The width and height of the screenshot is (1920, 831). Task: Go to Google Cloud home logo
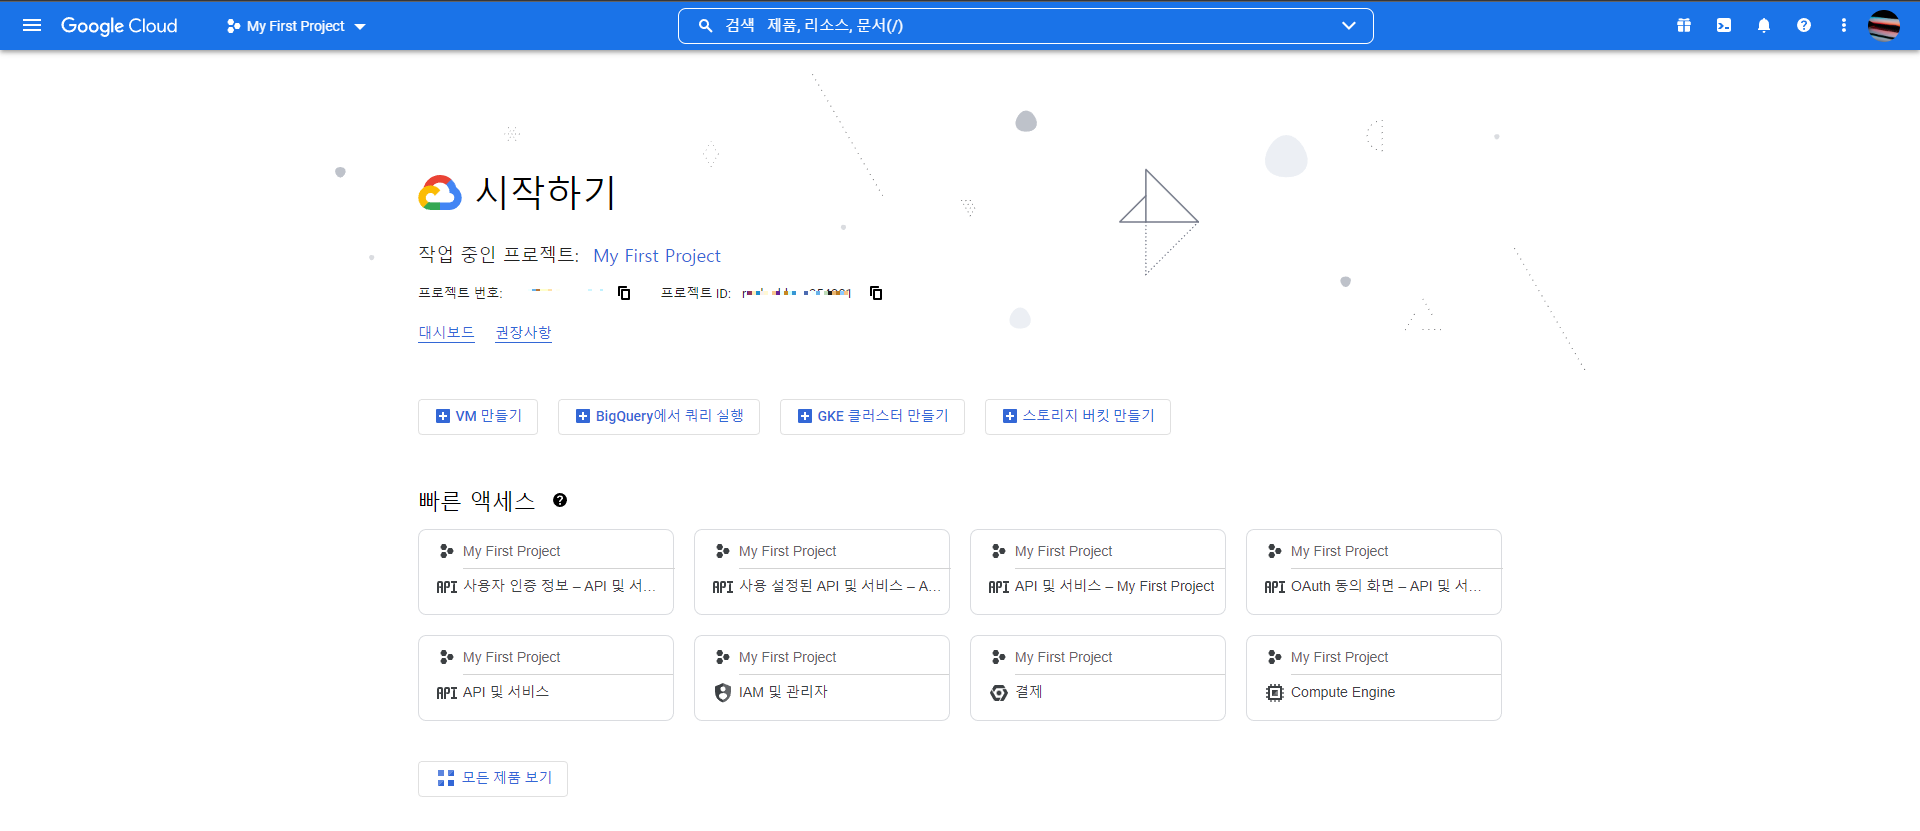click(119, 26)
